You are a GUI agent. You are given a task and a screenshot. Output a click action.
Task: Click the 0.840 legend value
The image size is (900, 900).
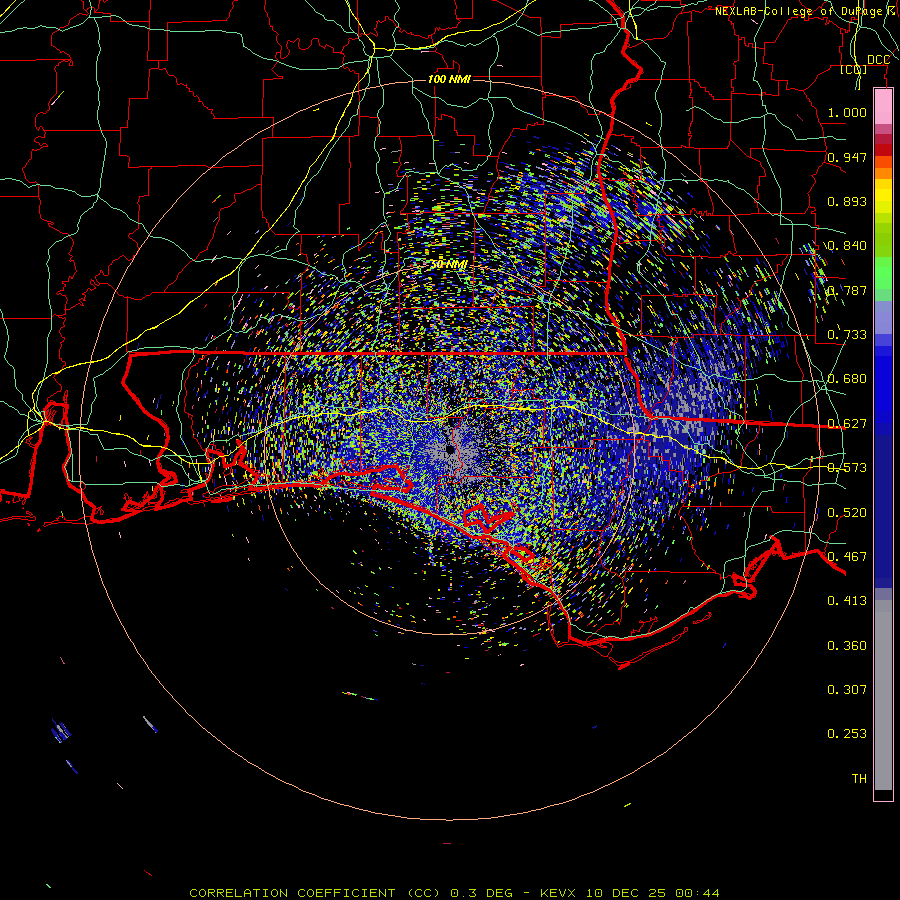(847, 246)
